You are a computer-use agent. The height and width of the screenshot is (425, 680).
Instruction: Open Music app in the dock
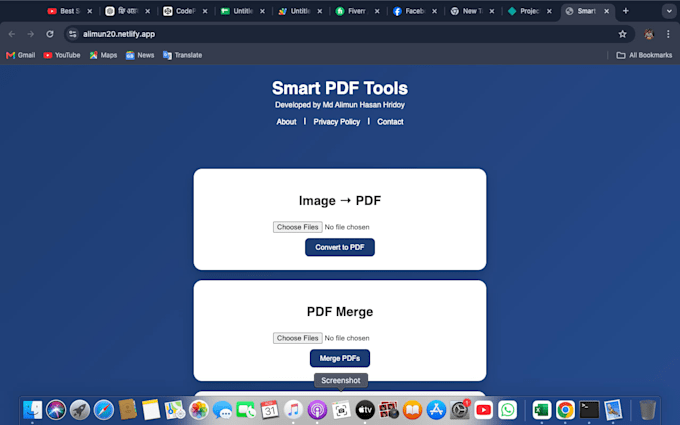point(294,410)
